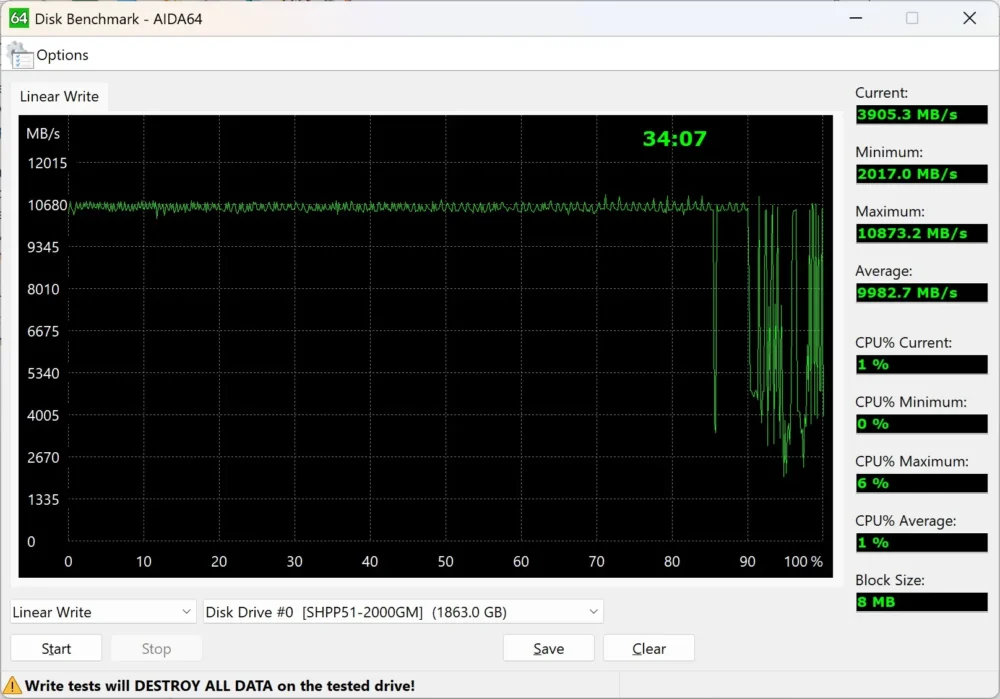
Task: Clear the benchmark graph
Action: click(x=649, y=649)
